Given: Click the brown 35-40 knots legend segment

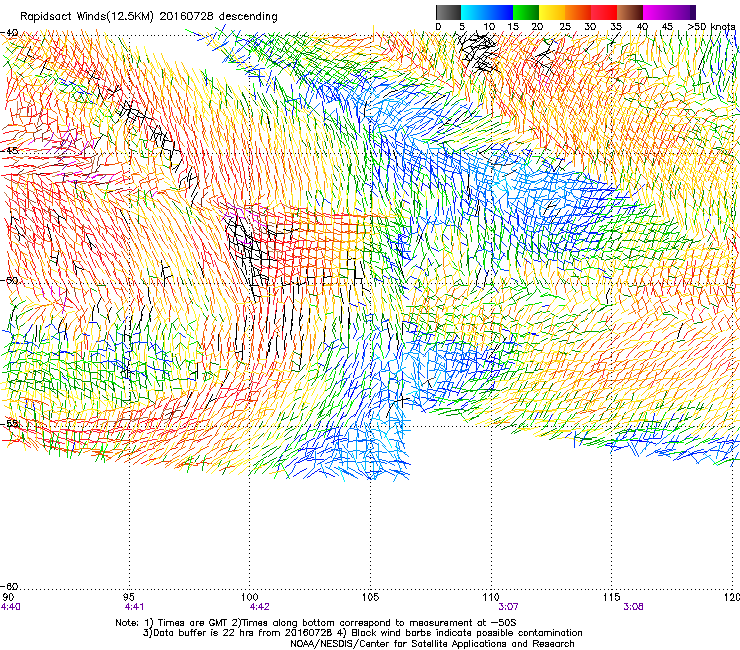Looking at the screenshot, I should tap(630, 12).
